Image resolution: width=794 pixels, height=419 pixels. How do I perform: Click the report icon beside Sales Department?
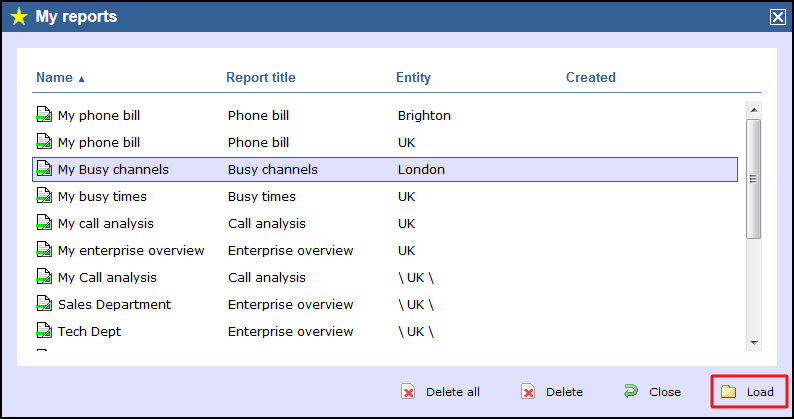pyautogui.click(x=44, y=305)
